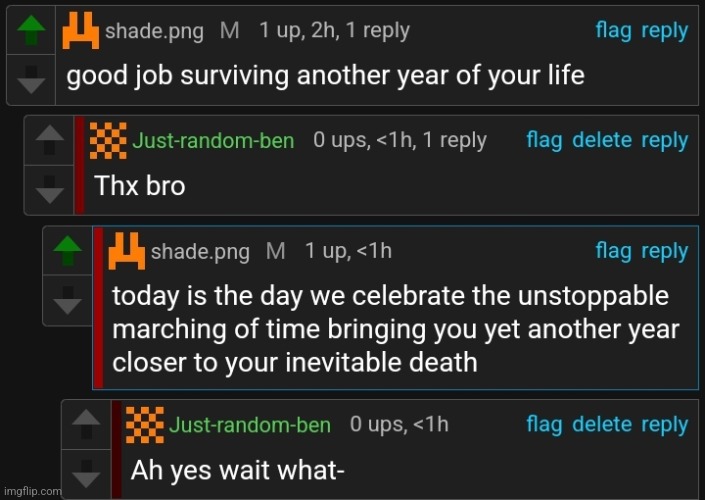Reply to the 'inevitable death' comment
The image size is (705, 500).
pos(665,251)
